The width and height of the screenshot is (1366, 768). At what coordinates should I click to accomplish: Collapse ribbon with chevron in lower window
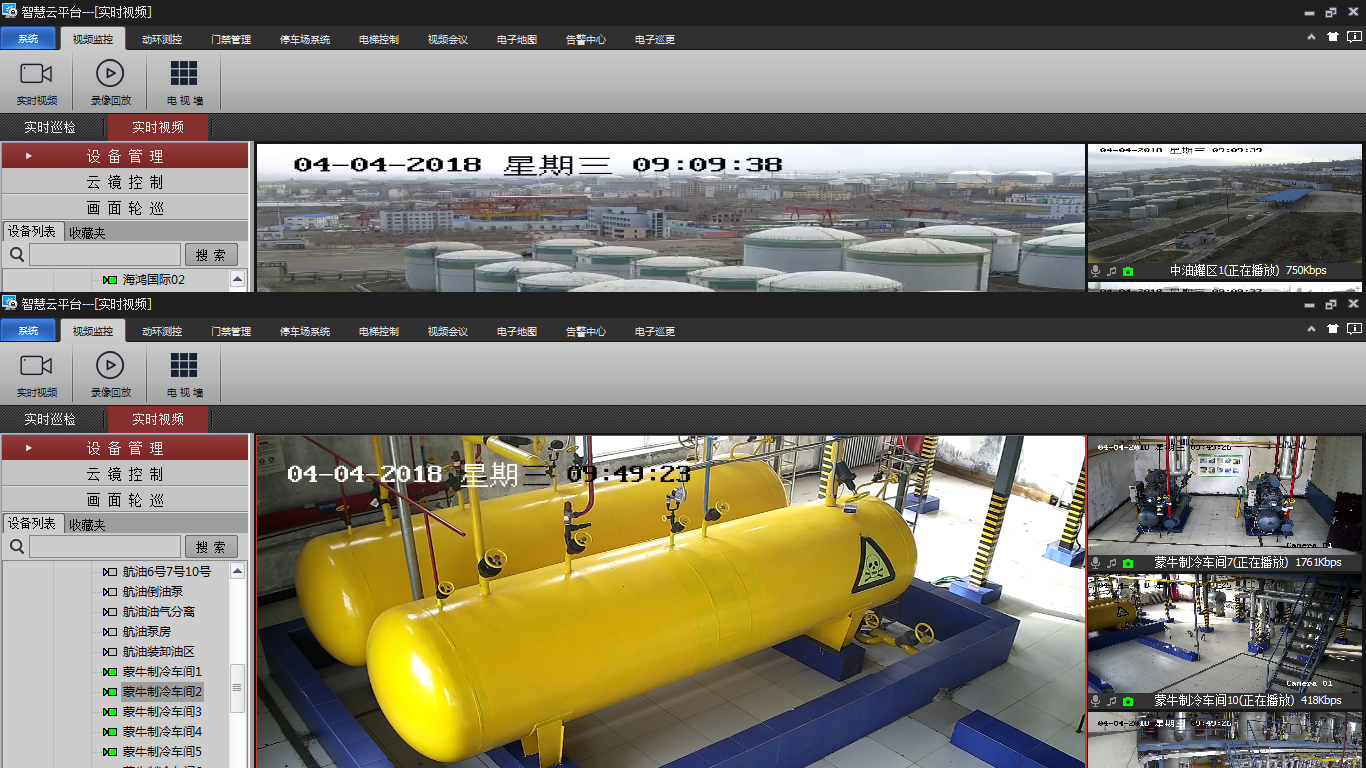[1311, 329]
